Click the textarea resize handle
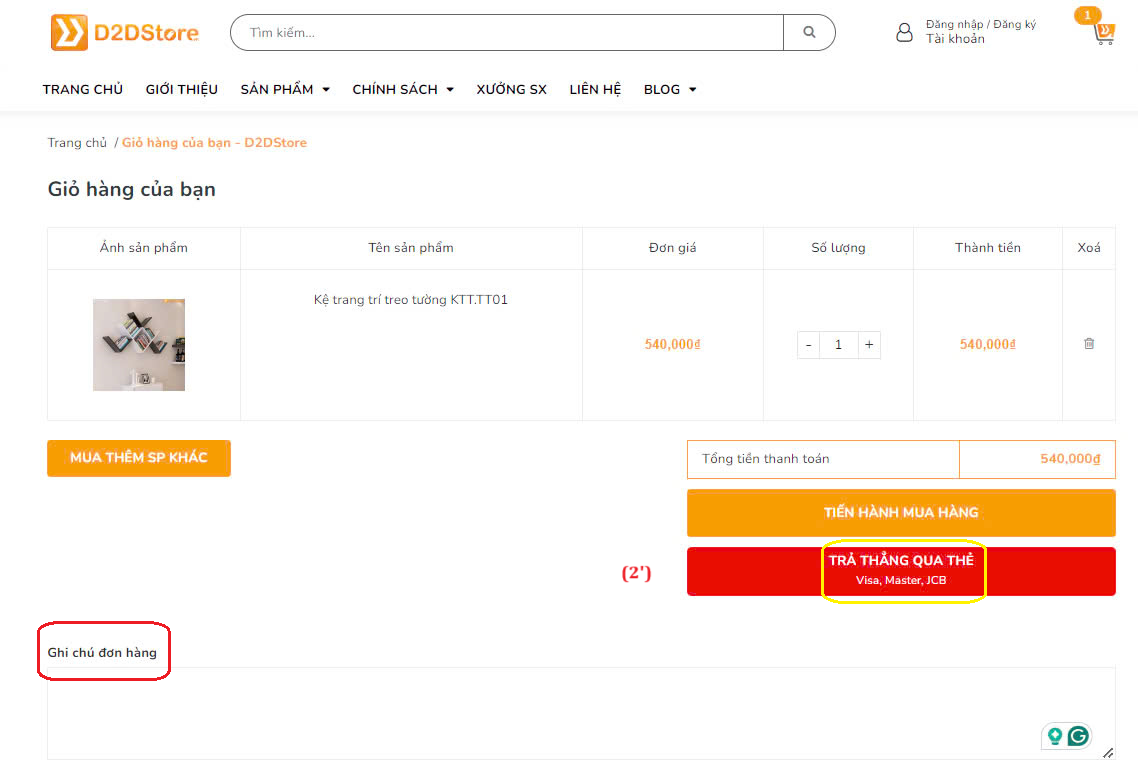 click(x=1108, y=753)
